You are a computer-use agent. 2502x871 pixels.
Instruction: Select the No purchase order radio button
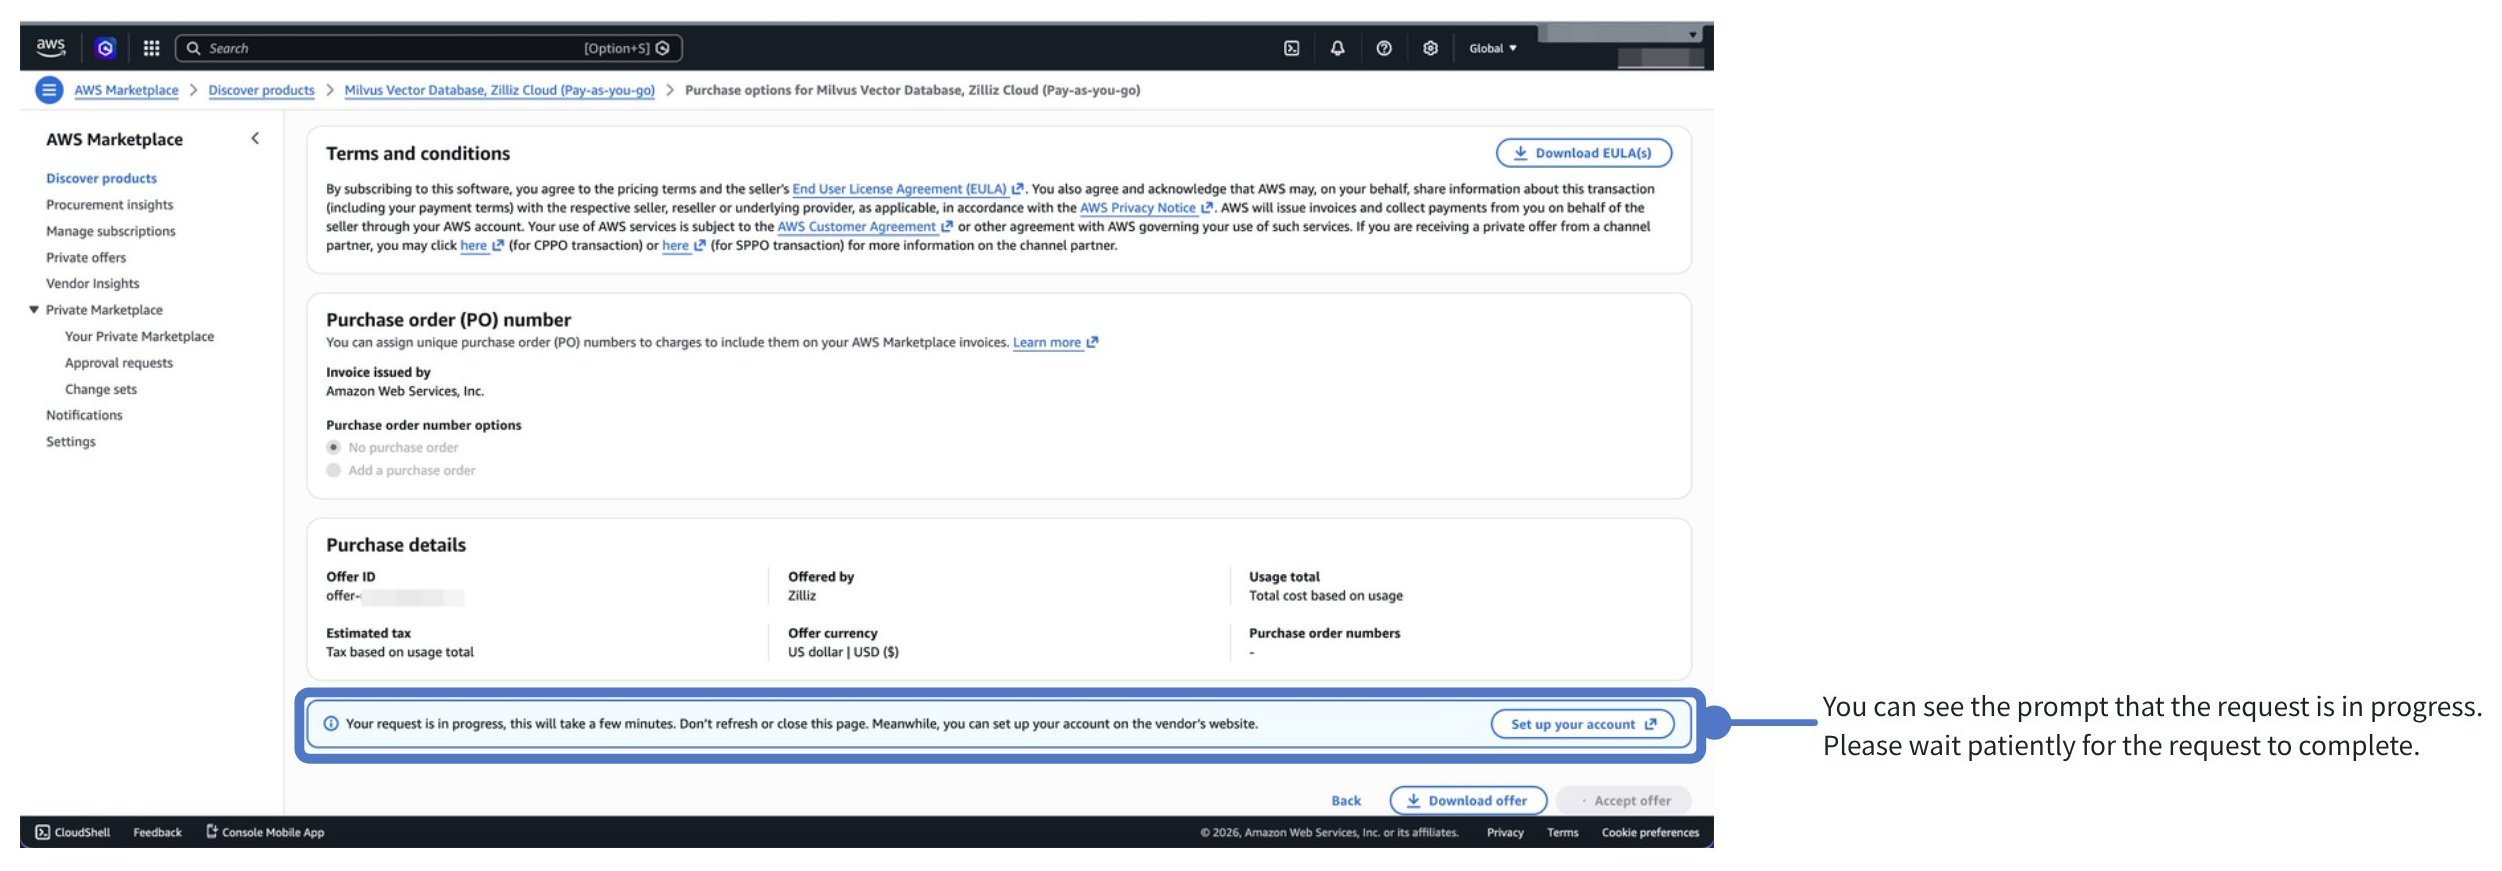click(334, 447)
